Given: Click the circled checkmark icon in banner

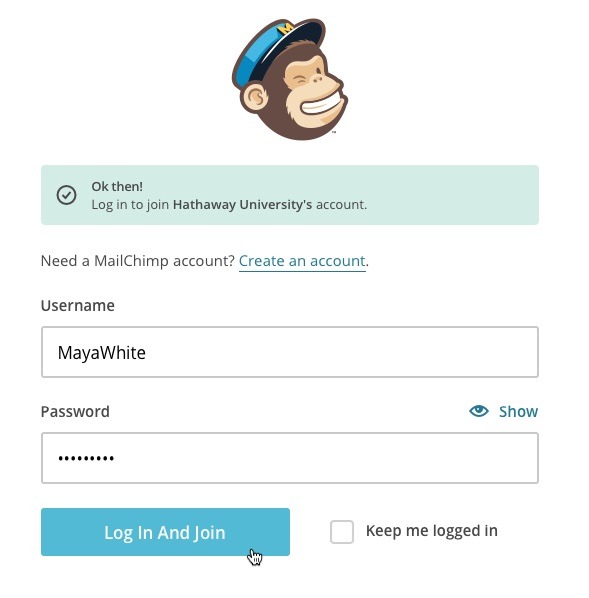Looking at the screenshot, I should [x=66, y=195].
